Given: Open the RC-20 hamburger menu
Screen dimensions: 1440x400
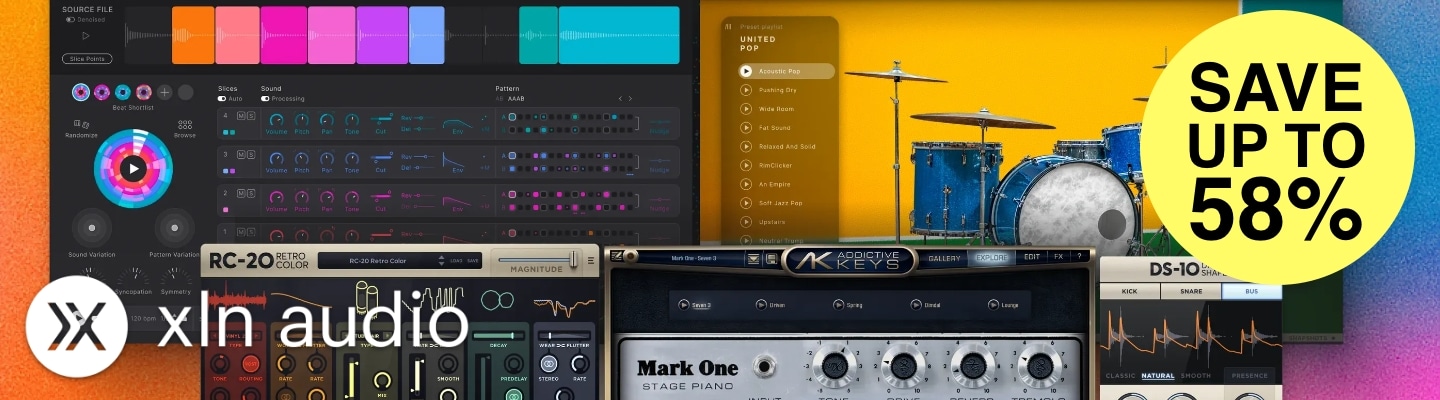Looking at the screenshot, I should click(x=591, y=261).
